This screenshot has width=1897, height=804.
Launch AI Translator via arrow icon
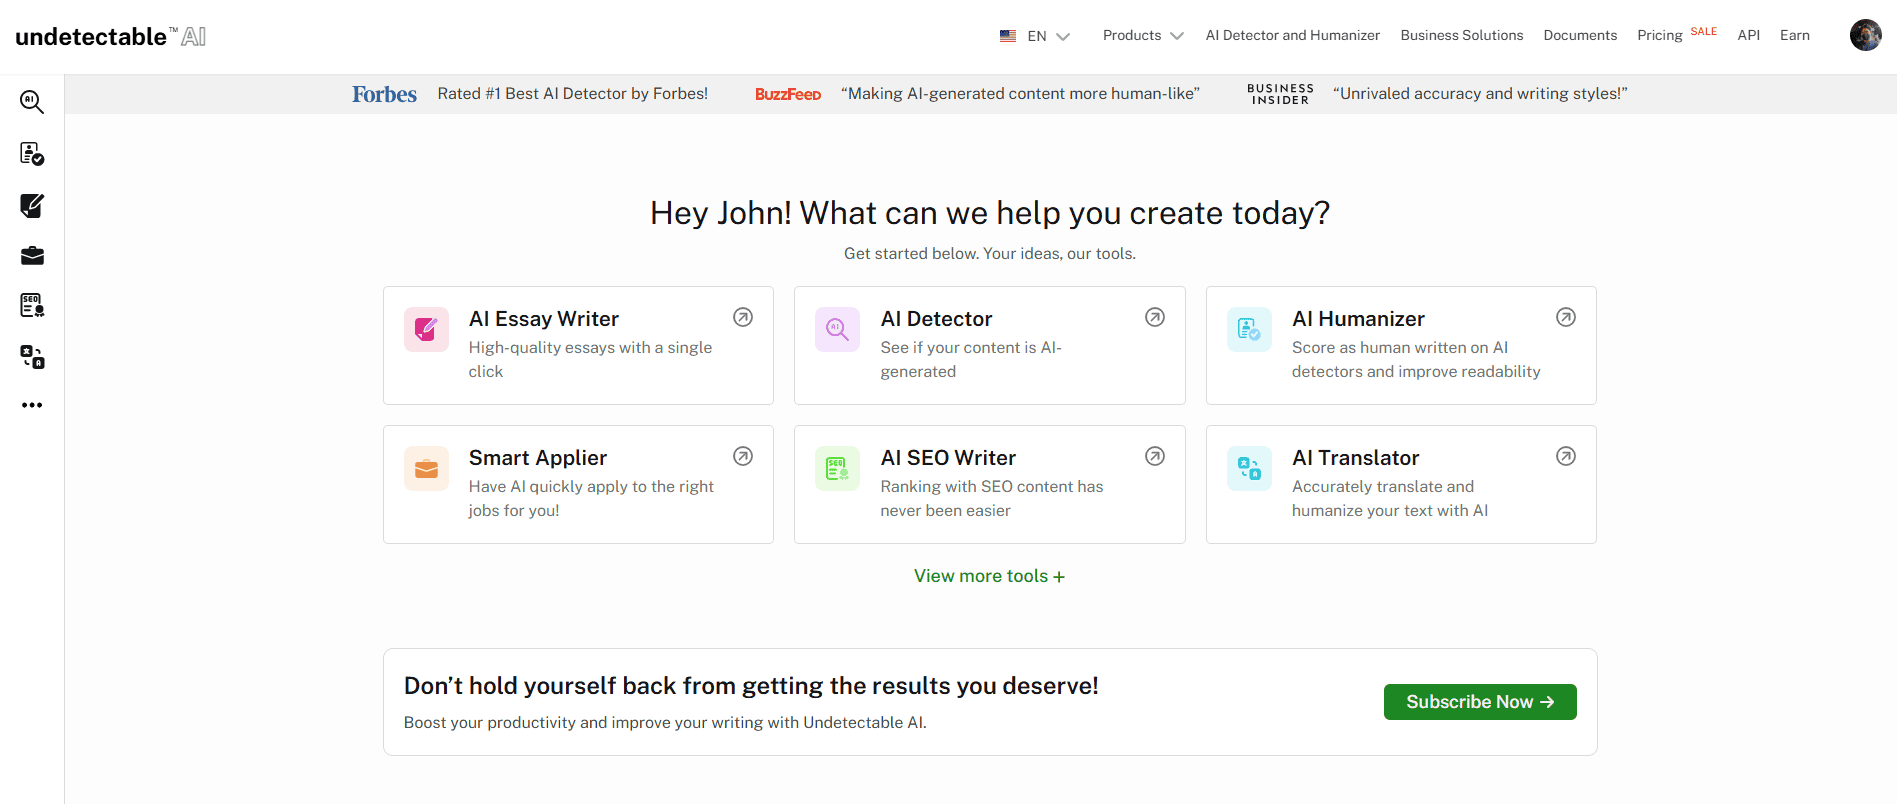(x=1566, y=456)
